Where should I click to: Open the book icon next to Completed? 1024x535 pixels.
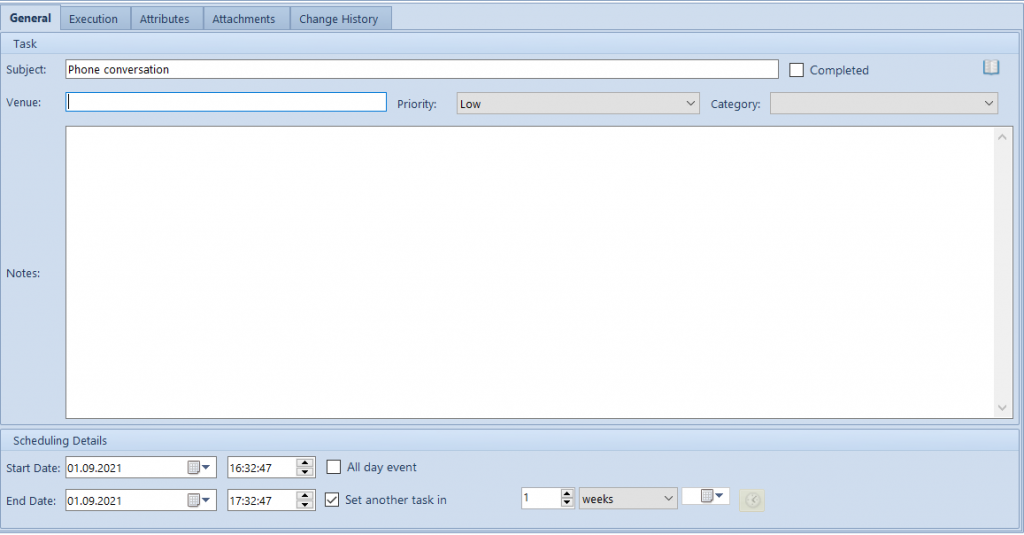coord(991,67)
